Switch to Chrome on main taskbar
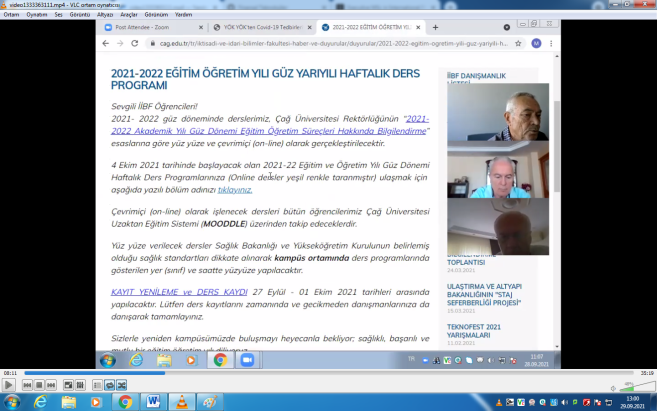Viewport: 657px width, 411px height. (125, 402)
